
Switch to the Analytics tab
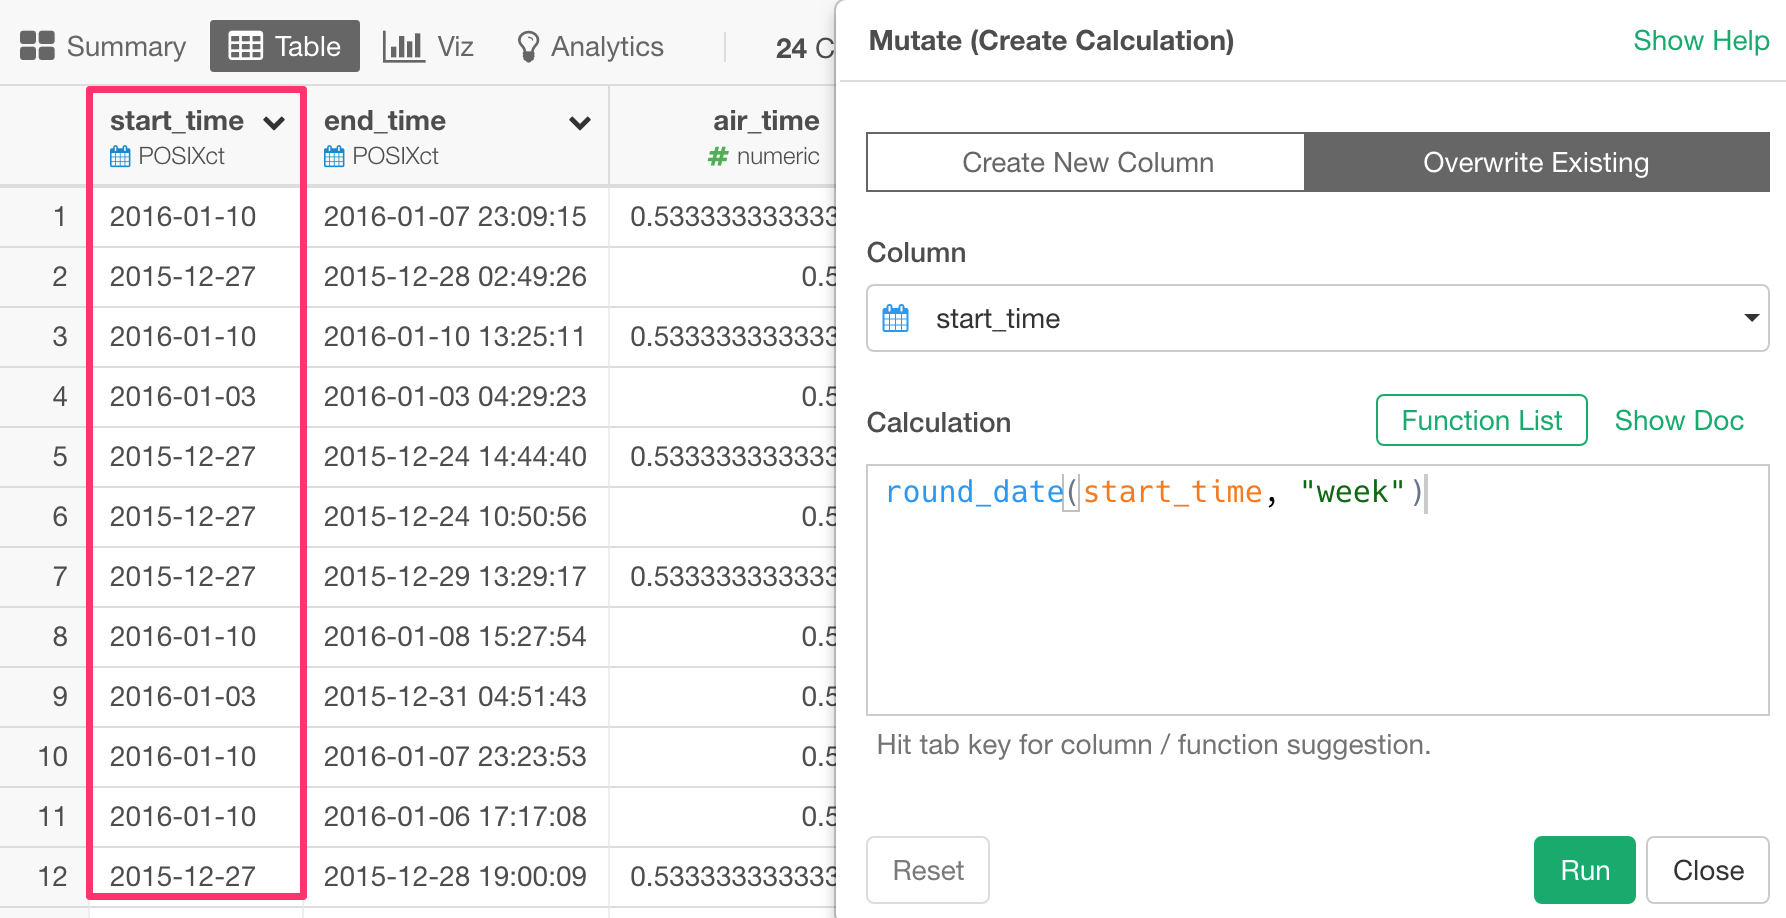point(590,46)
